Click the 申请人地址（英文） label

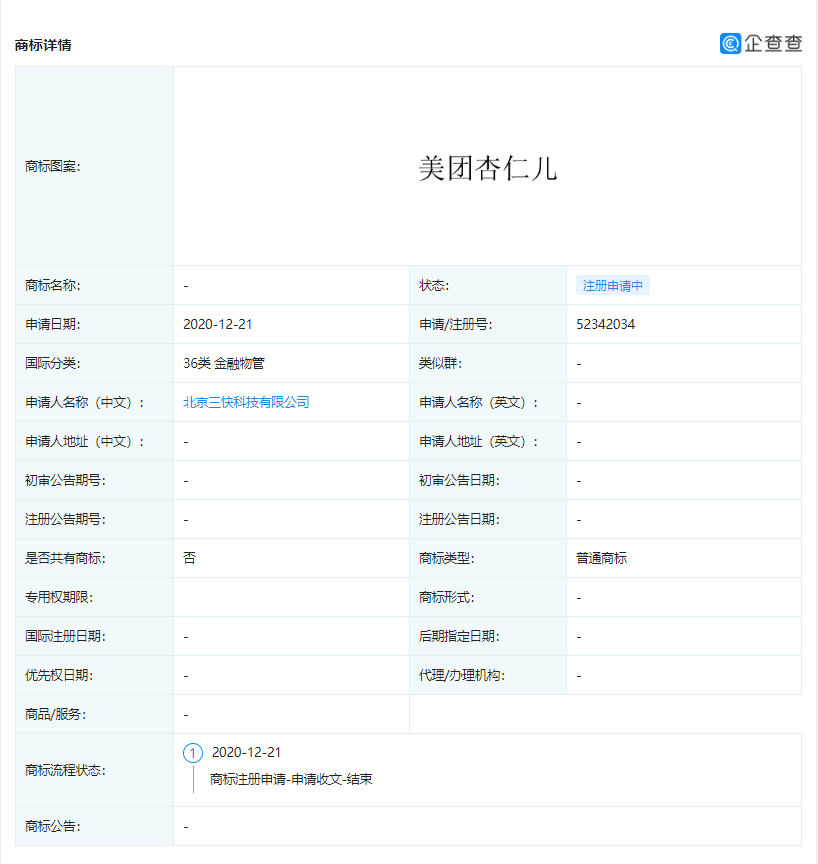(x=478, y=441)
